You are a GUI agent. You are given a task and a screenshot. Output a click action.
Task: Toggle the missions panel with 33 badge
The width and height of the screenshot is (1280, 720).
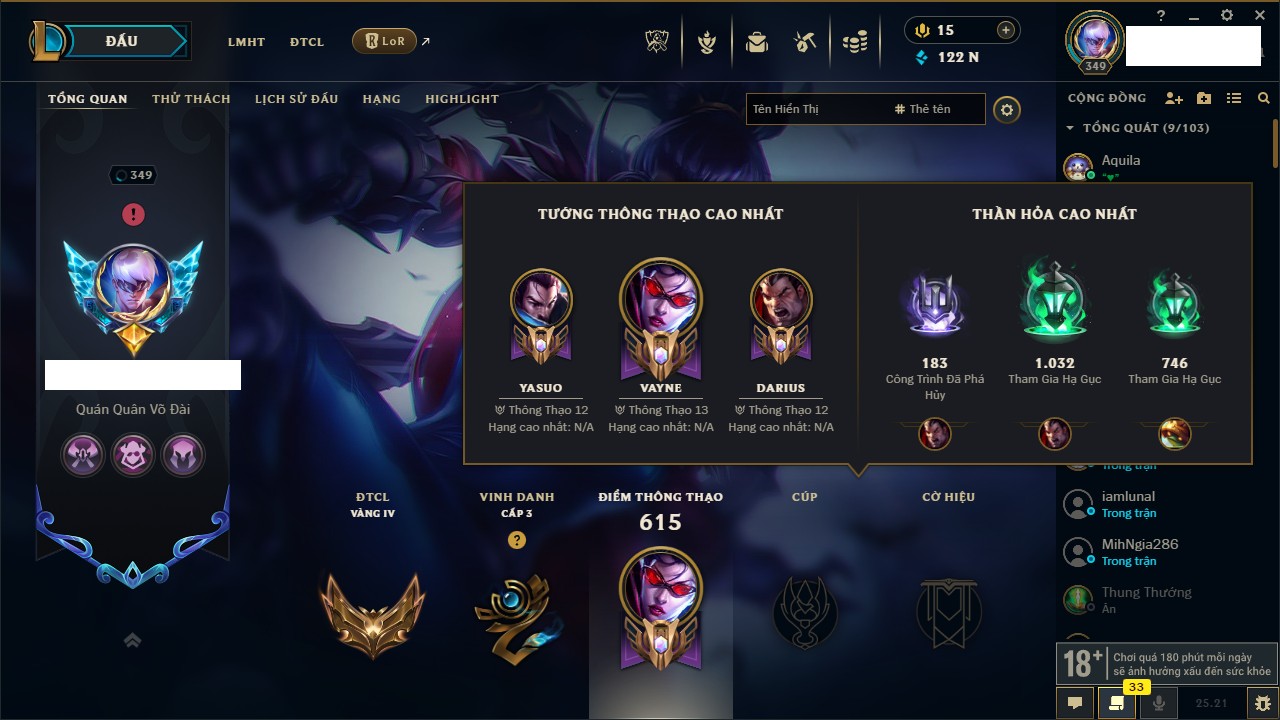tap(1117, 703)
